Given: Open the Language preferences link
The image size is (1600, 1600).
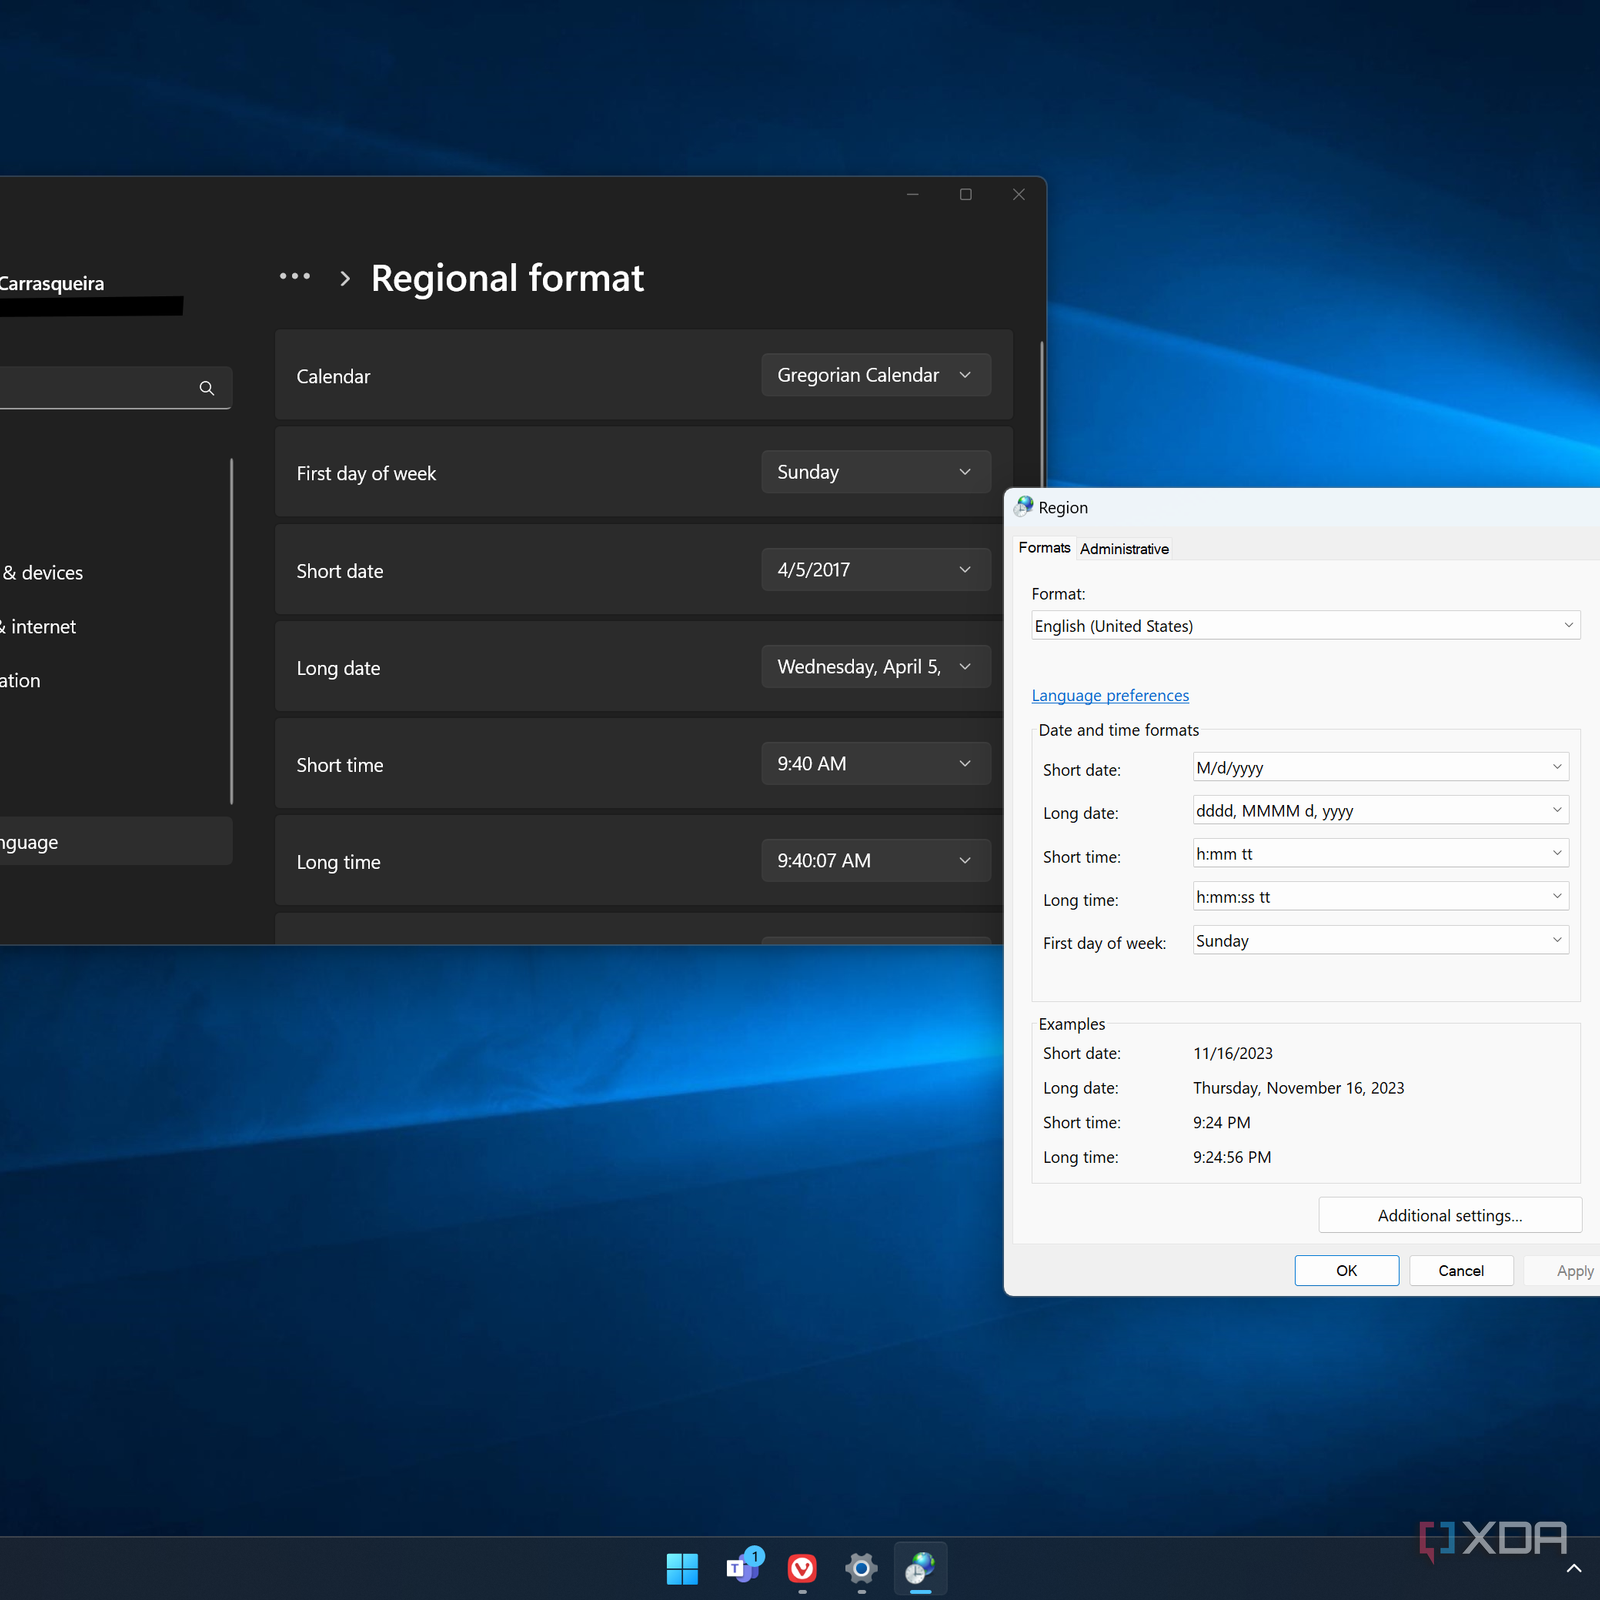Looking at the screenshot, I should (x=1110, y=696).
